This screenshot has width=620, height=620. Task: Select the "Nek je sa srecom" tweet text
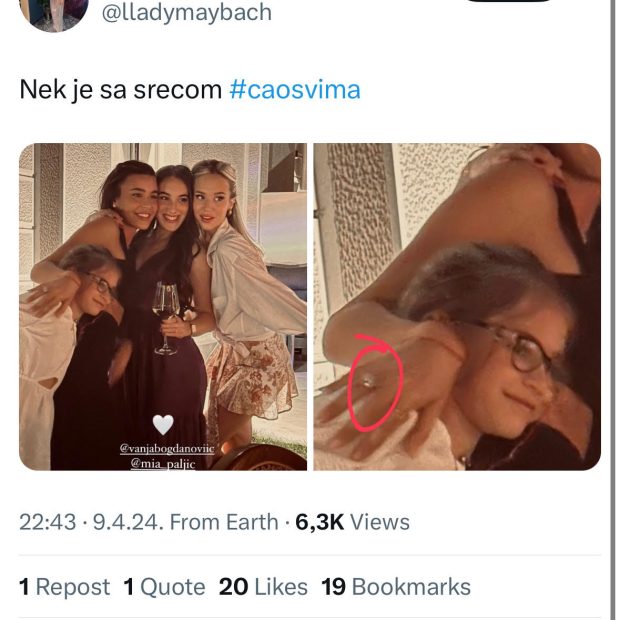[x=121, y=90]
